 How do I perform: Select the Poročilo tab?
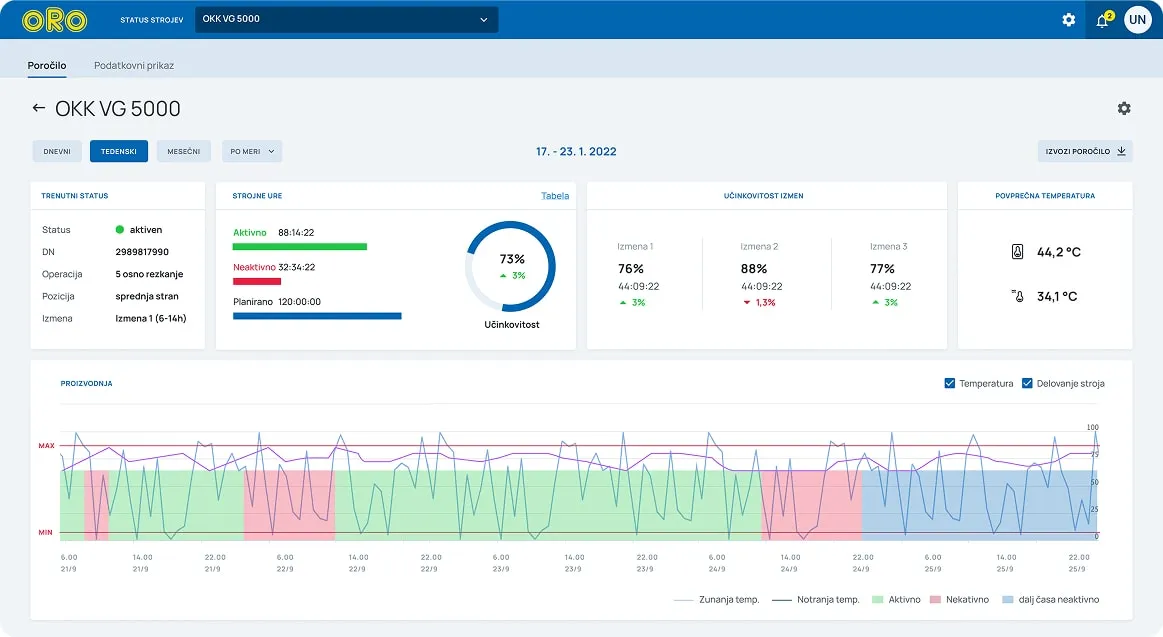pos(47,65)
